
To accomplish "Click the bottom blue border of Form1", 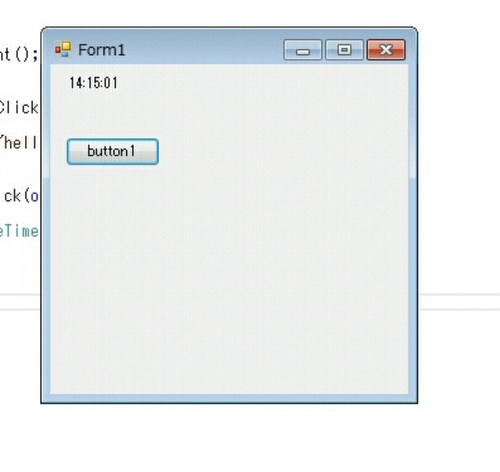I will tap(229, 398).
